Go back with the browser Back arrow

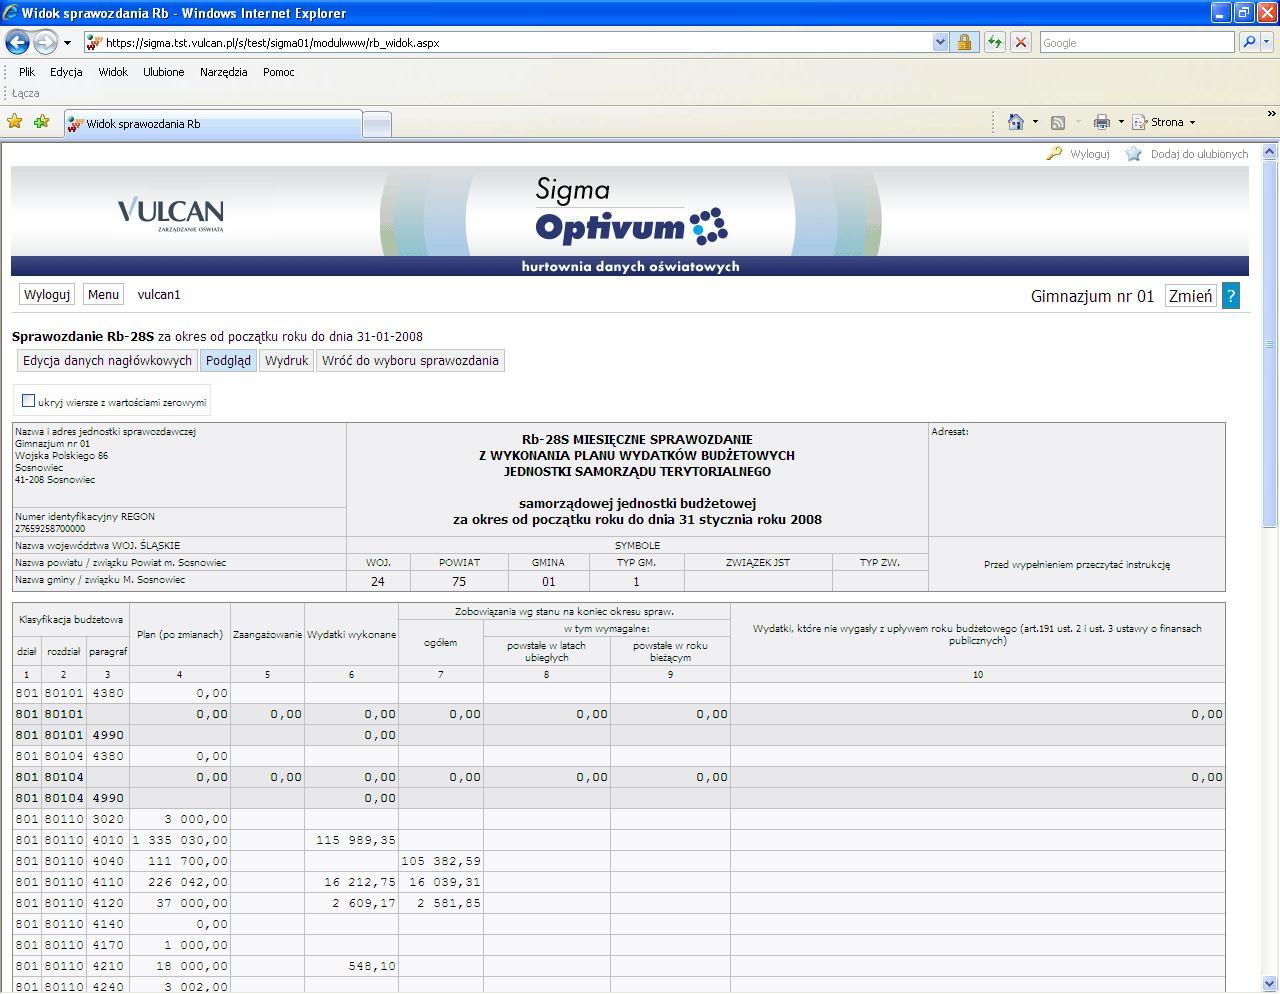[x=17, y=42]
